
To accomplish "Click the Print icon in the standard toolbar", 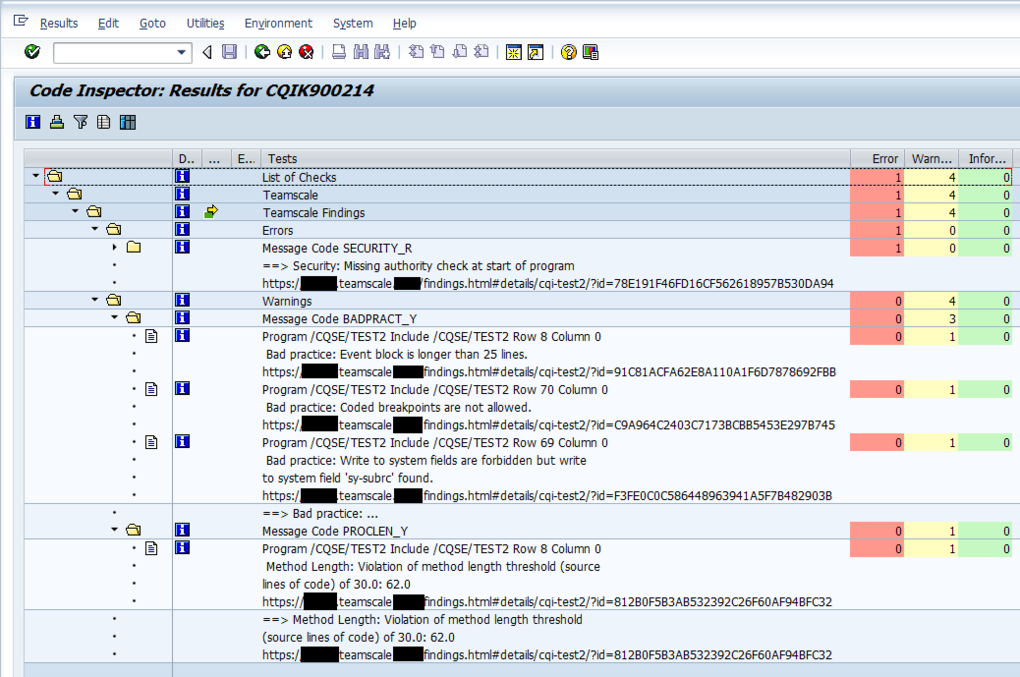I will (338, 52).
